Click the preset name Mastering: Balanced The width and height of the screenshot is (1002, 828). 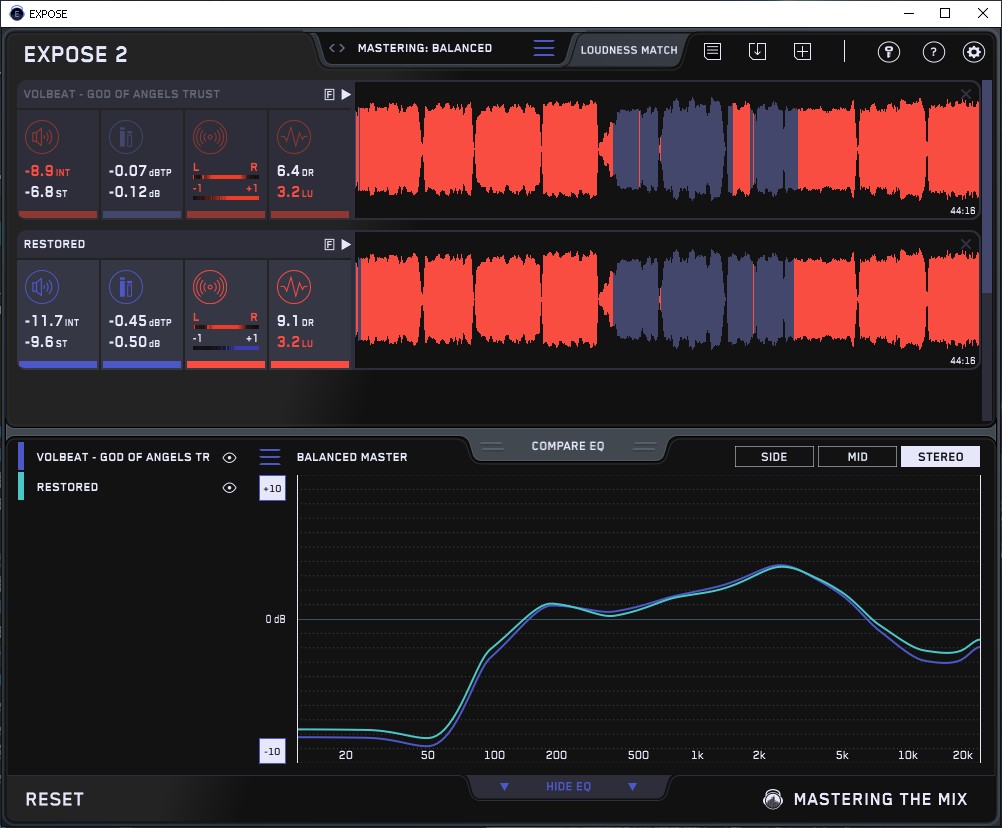(425, 48)
